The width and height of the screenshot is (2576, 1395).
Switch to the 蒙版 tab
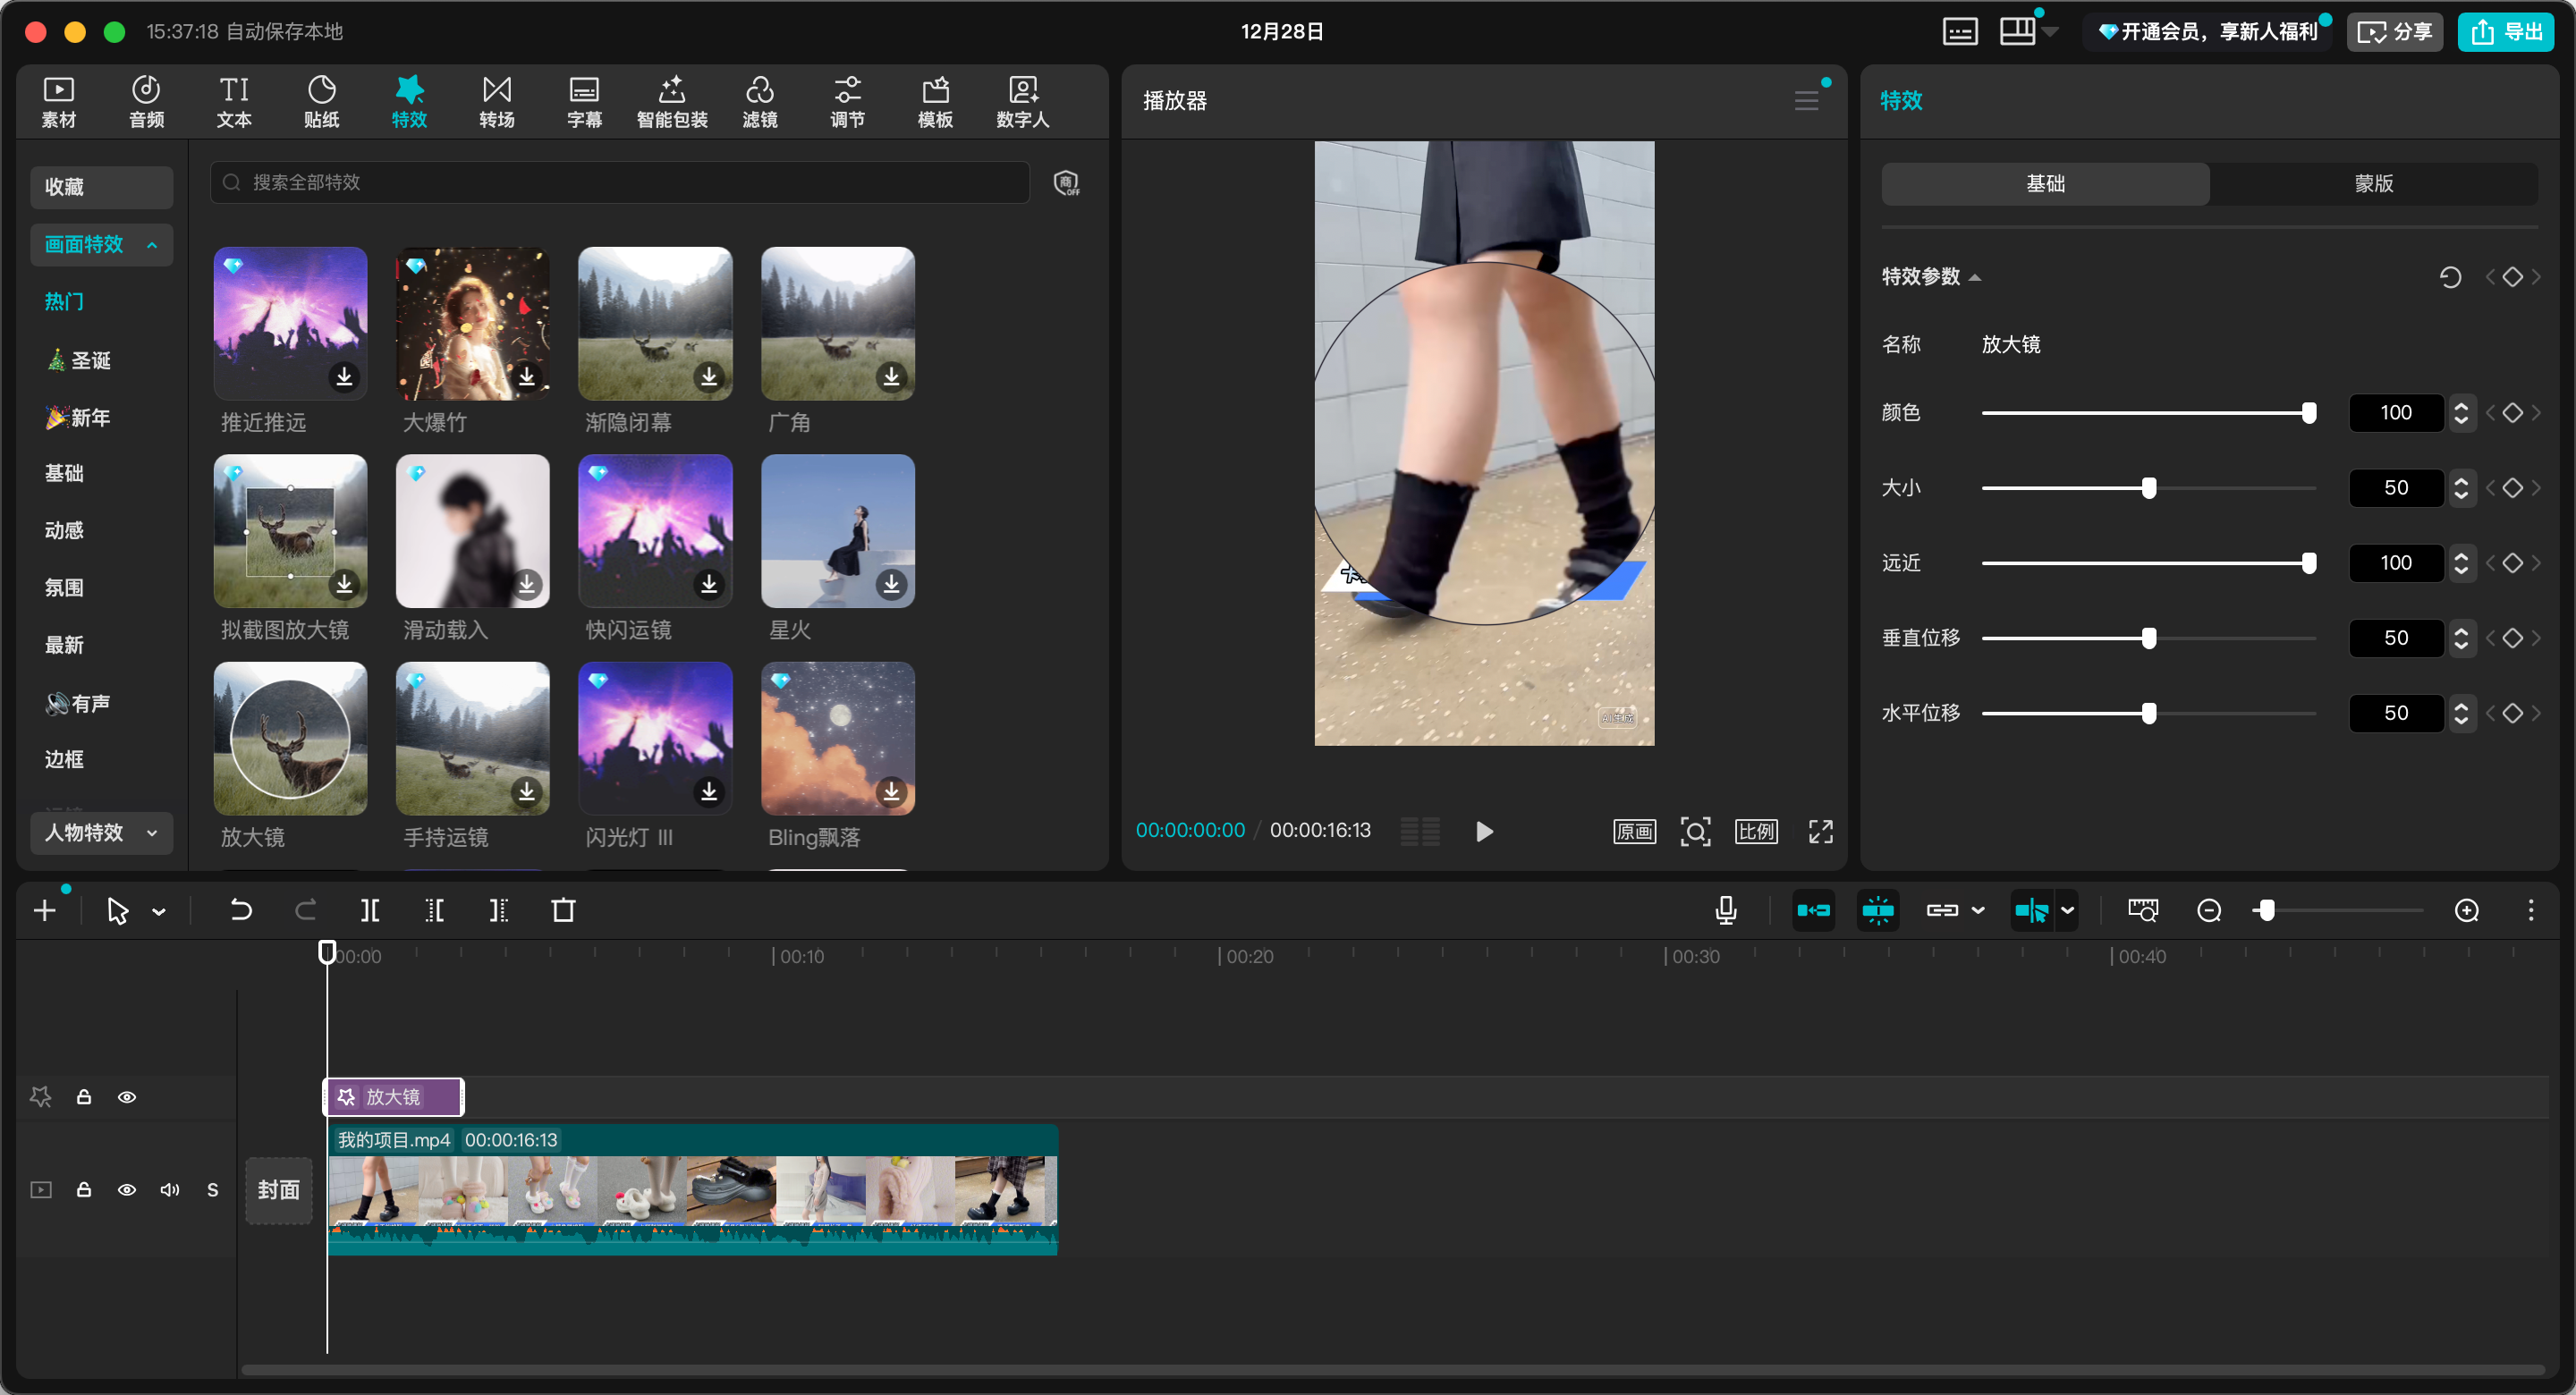[x=2373, y=184]
